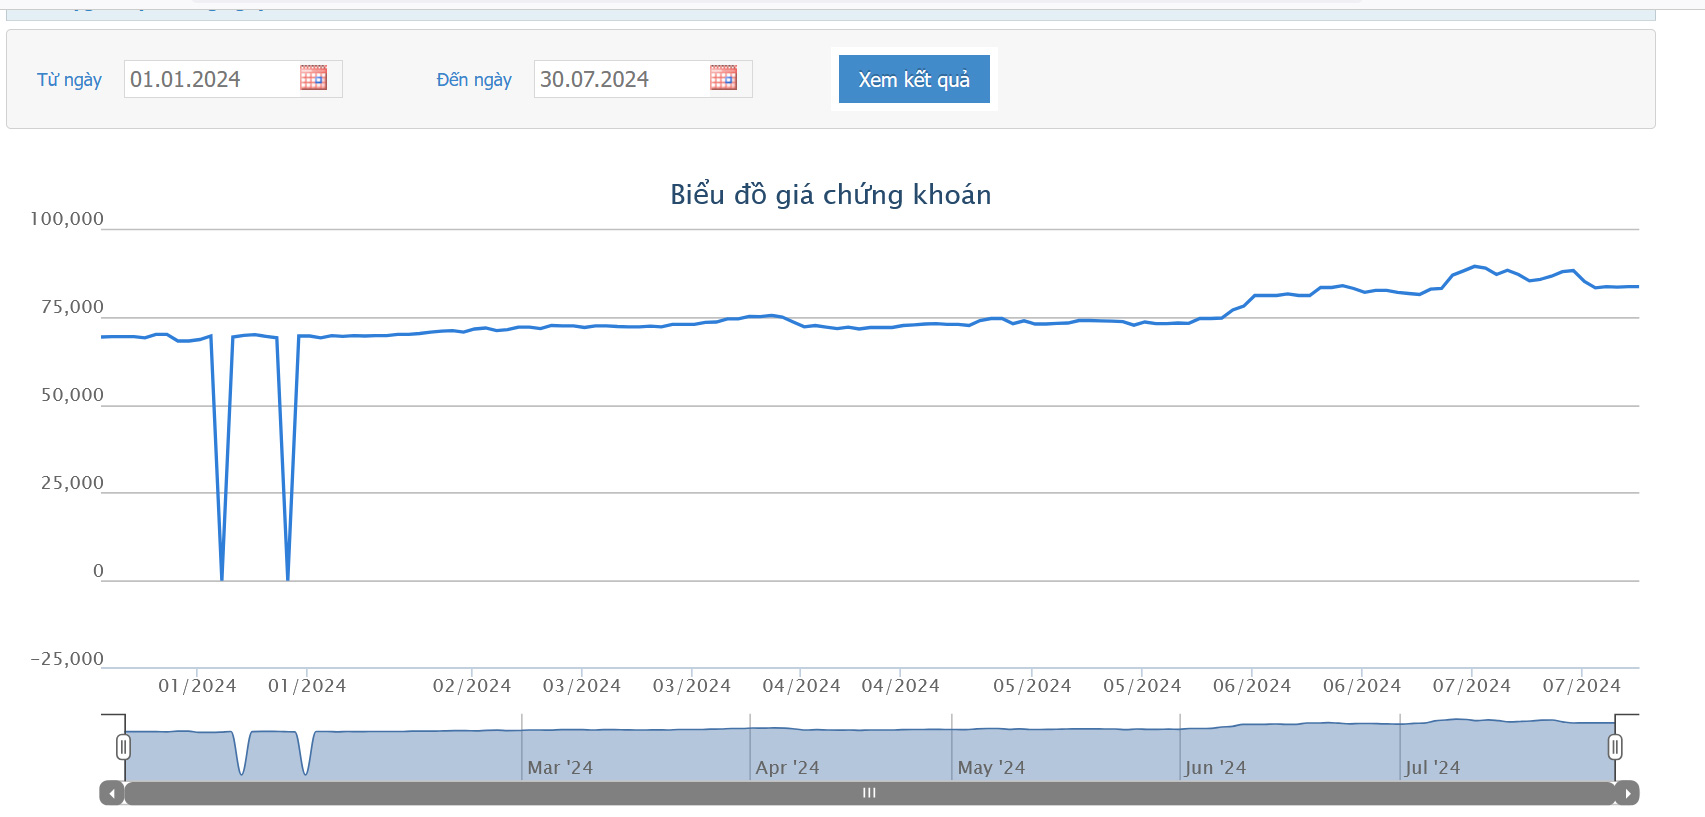Select Mar '24 marker in the navigator
The height and width of the screenshot is (817, 1705).
tap(560, 767)
